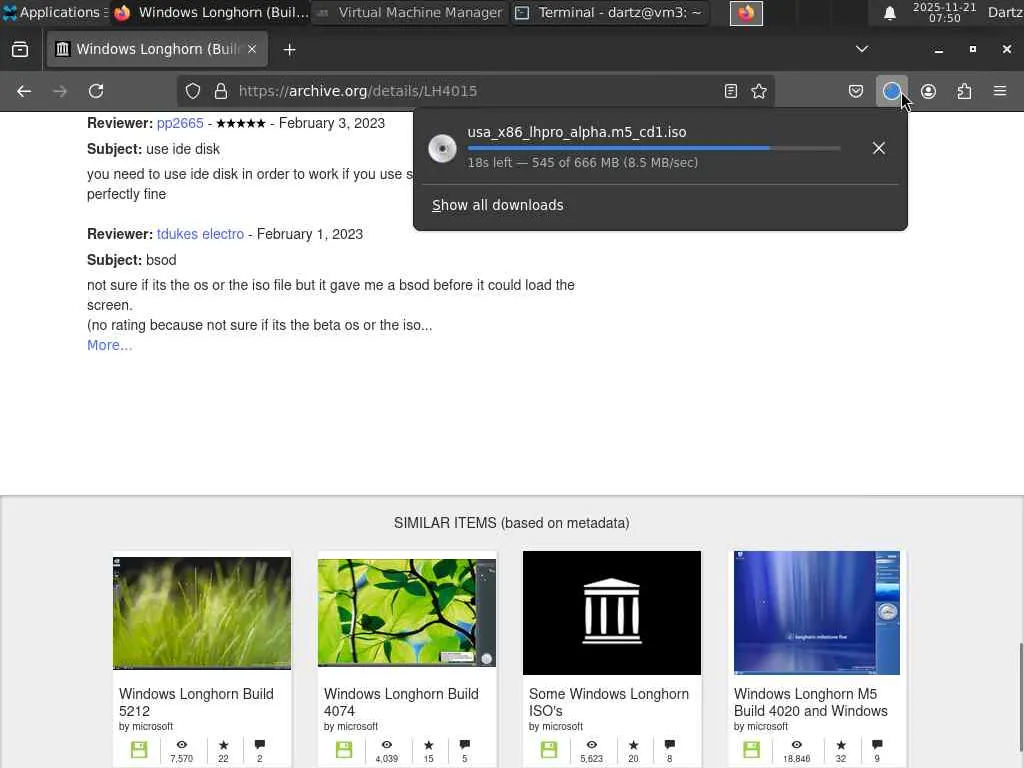Go back to the previous page

(24, 91)
